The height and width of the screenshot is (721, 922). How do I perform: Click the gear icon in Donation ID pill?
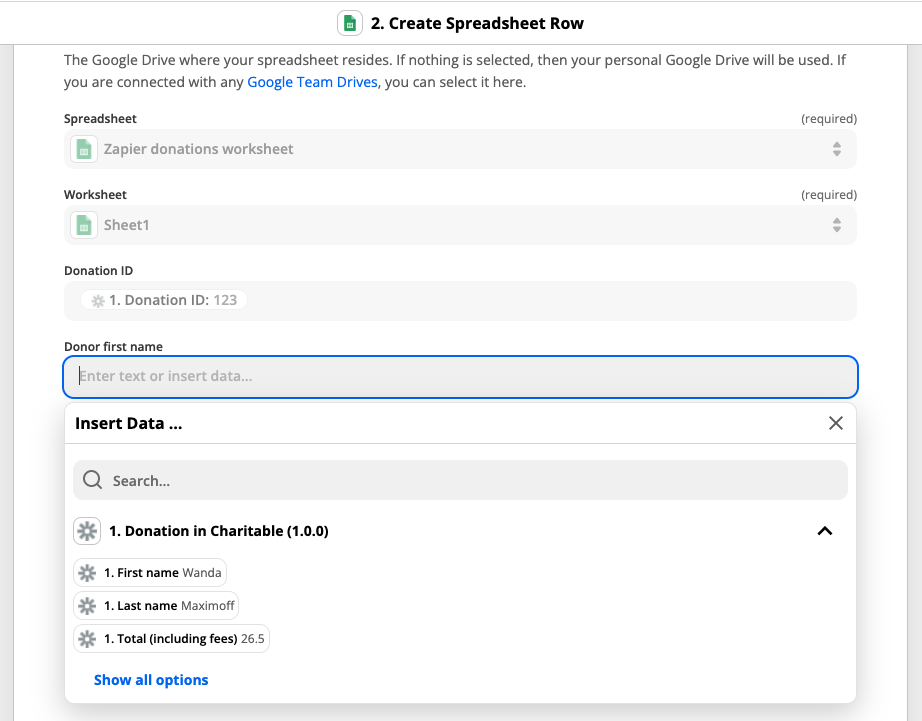(98, 301)
